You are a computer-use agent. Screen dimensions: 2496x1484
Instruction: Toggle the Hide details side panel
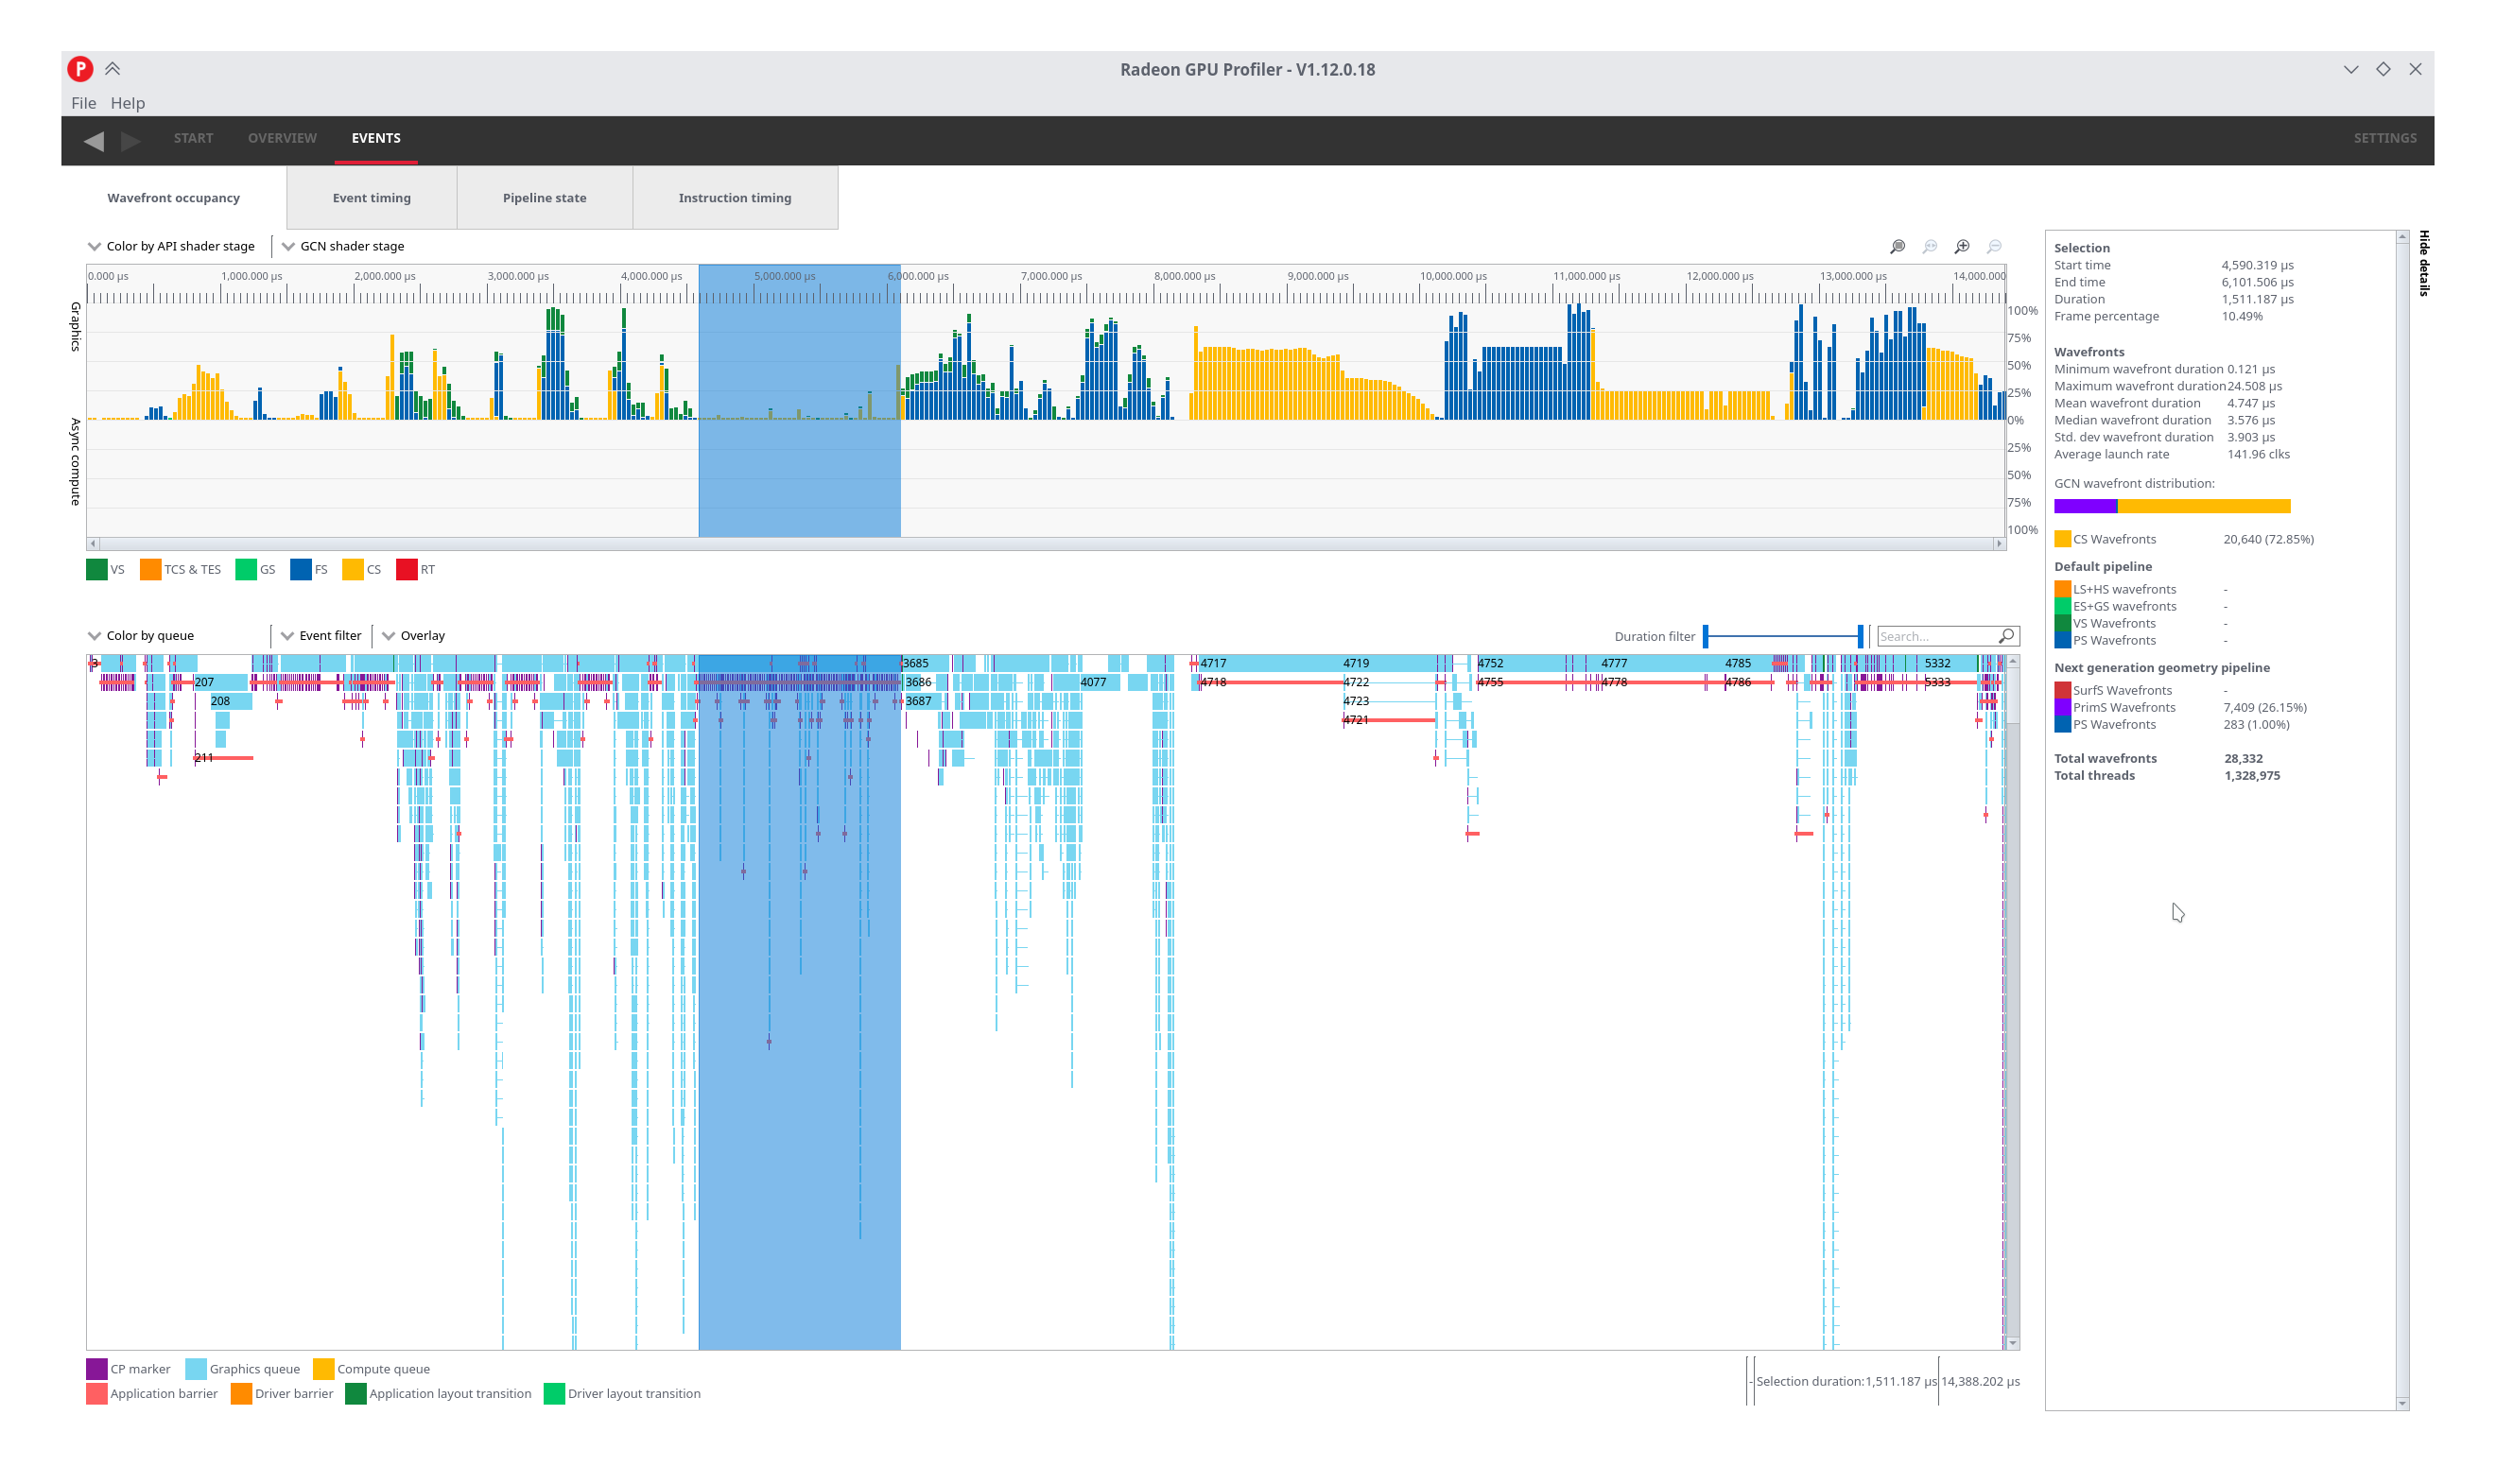(2423, 263)
